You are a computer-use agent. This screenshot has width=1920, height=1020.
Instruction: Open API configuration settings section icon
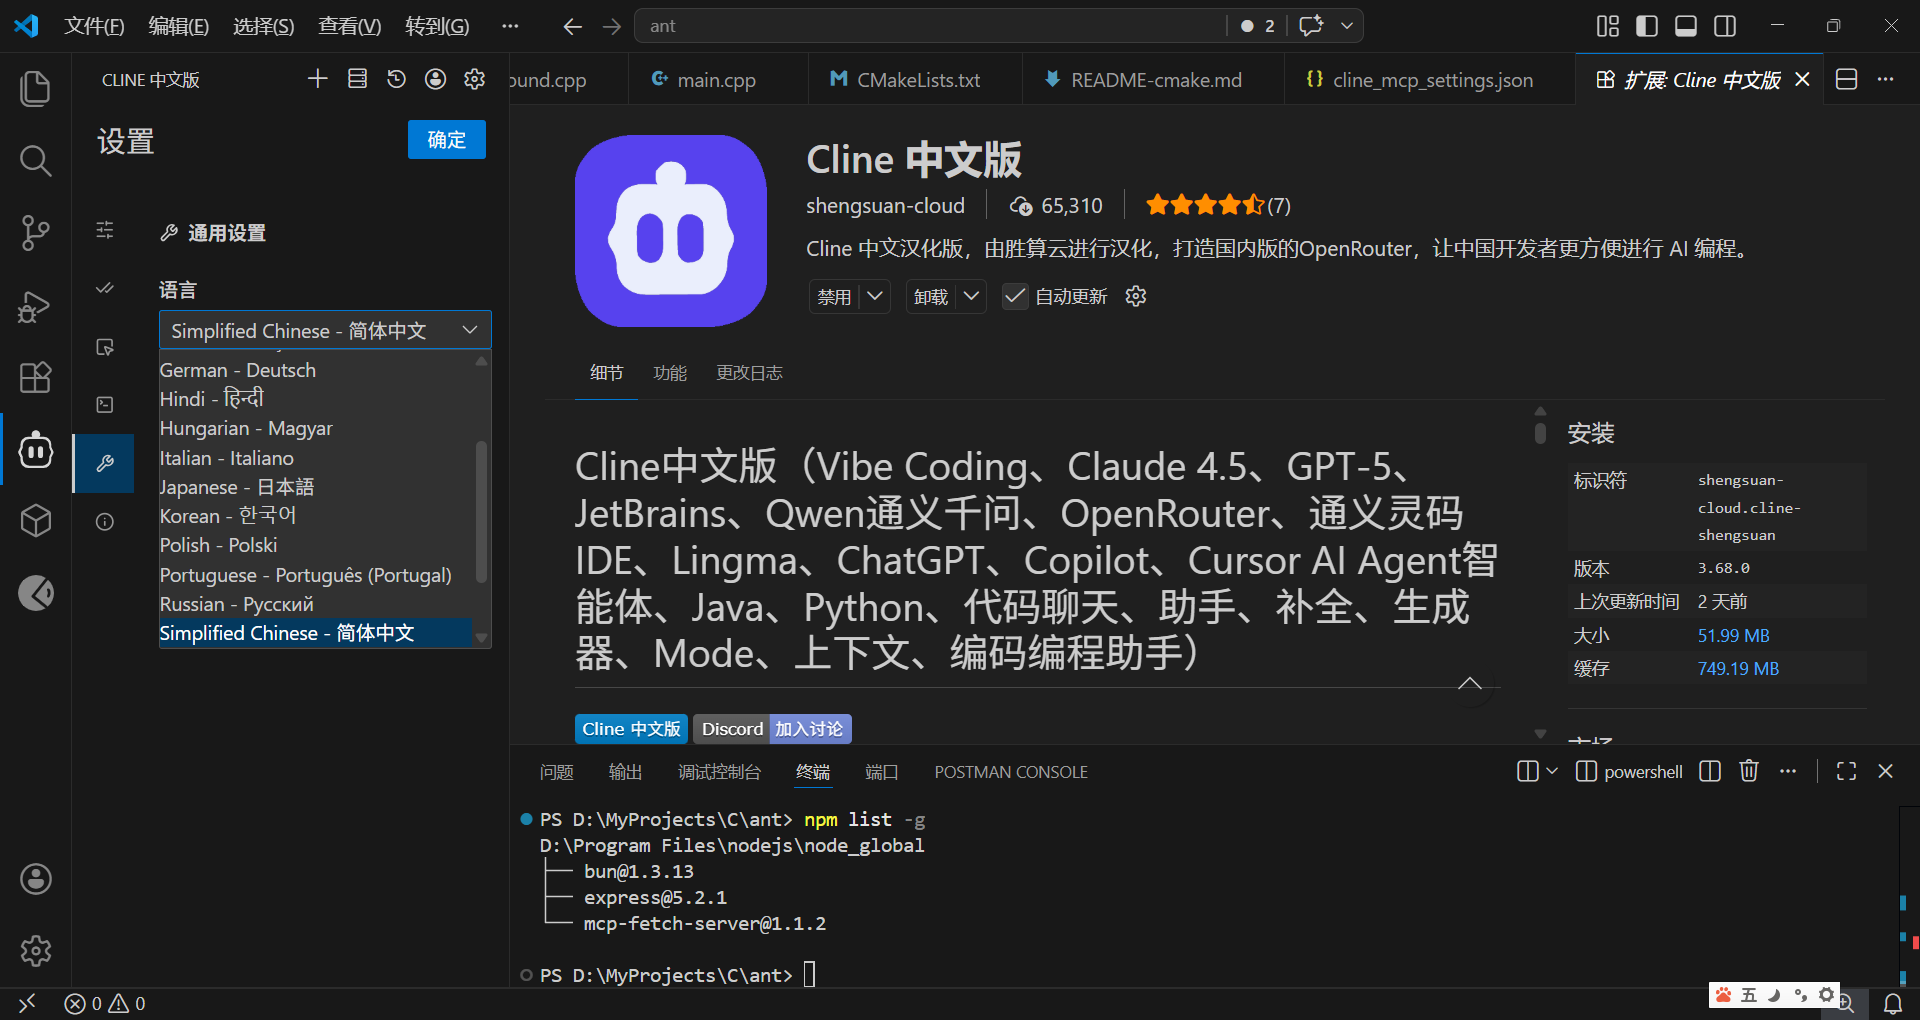pyautogui.click(x=105, y=230)
